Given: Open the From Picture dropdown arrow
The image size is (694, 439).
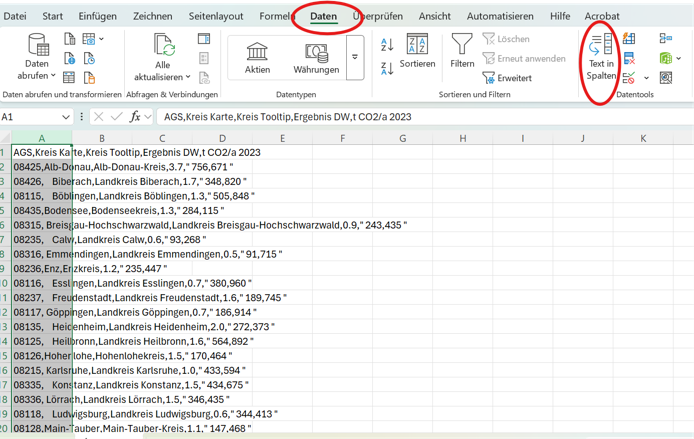Looking at the screenshot, I should click(101, 39).
